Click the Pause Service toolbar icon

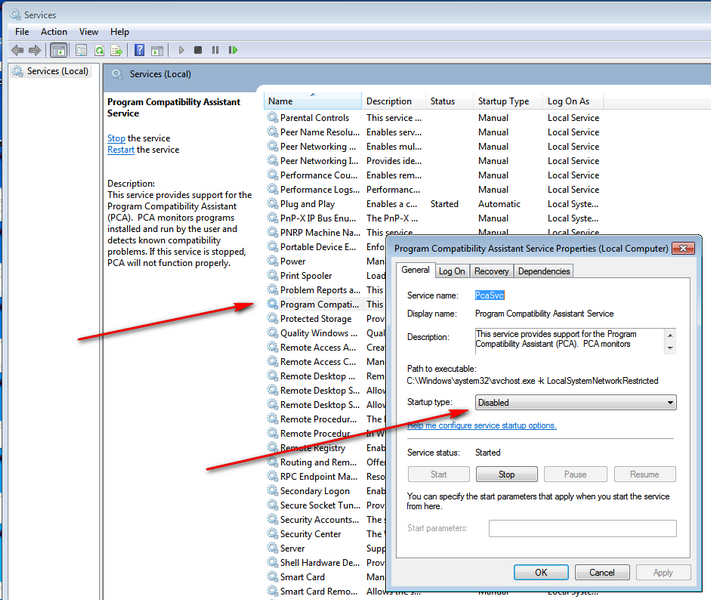pos(215,50)
